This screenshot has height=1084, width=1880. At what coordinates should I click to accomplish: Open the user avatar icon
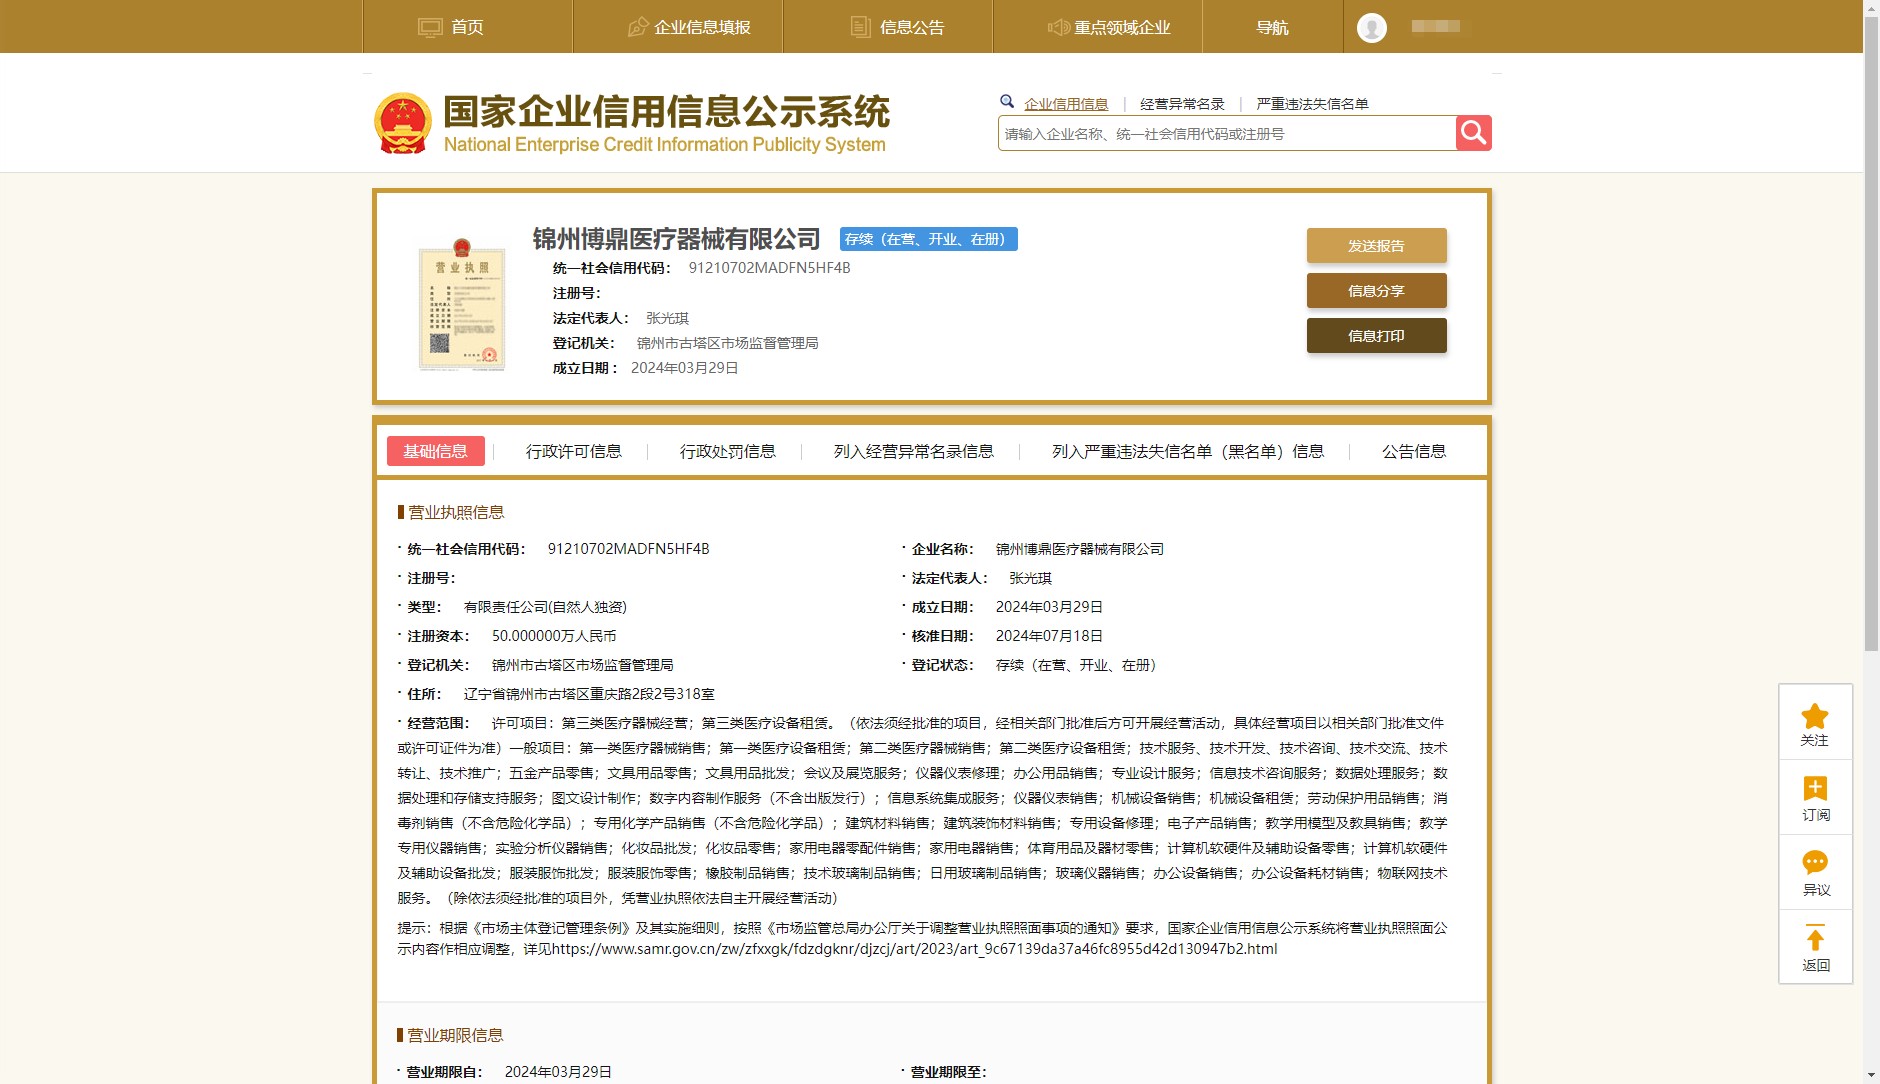[1371, 27]
